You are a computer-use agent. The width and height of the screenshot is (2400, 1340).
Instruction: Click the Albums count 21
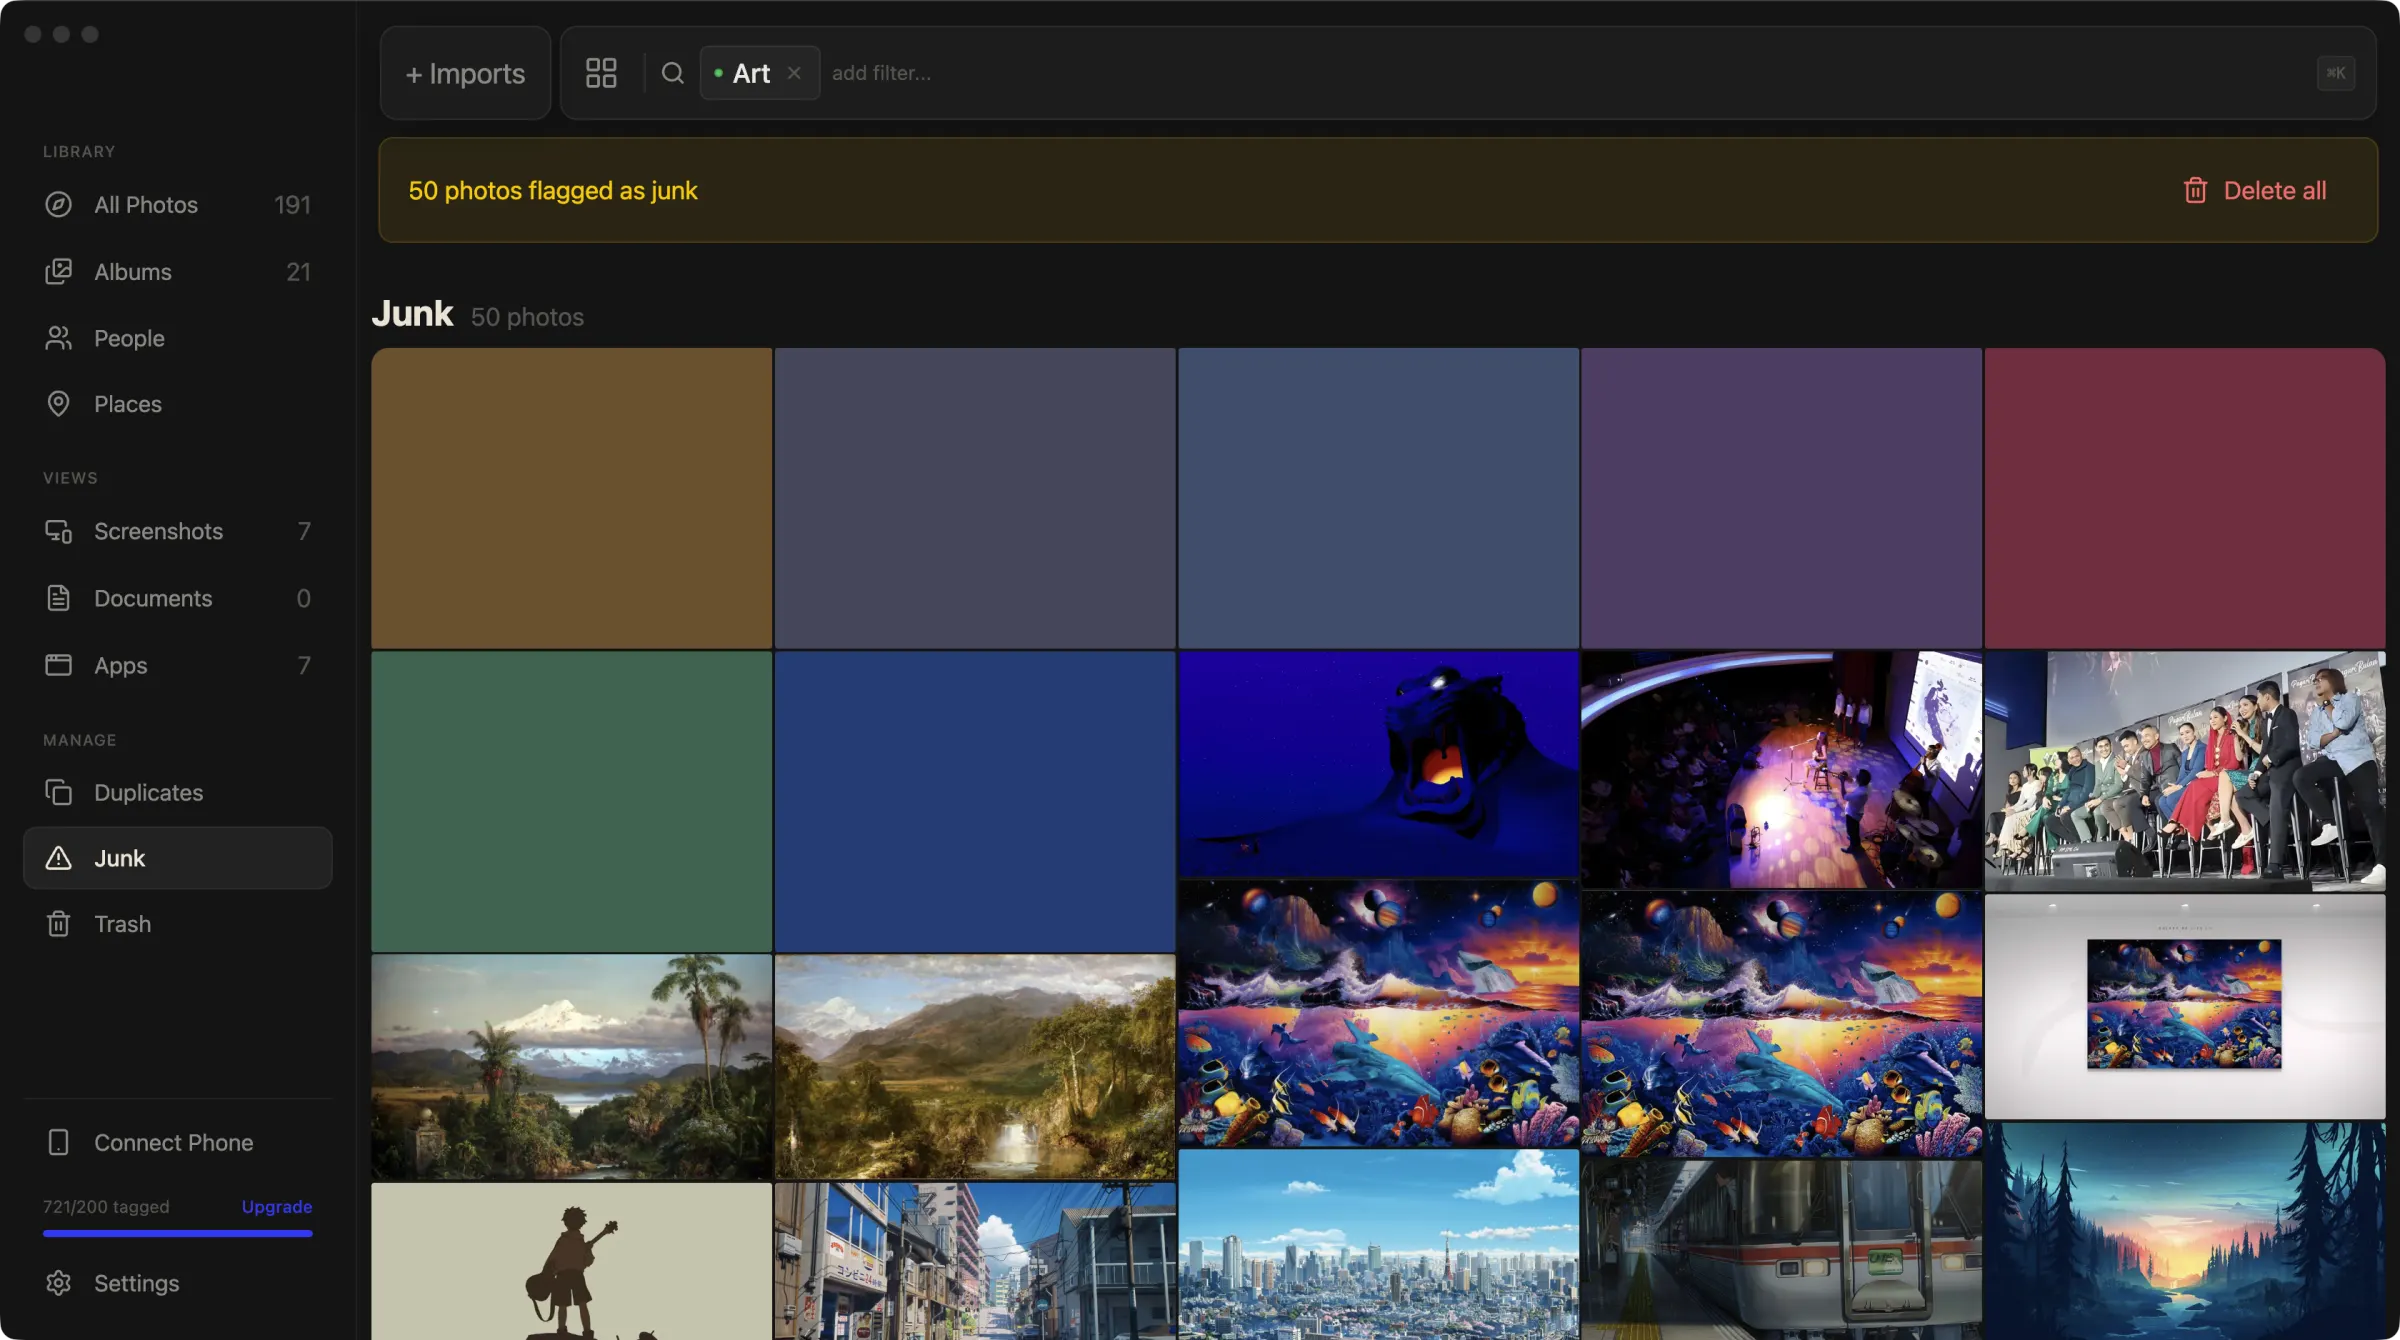pos(298,272)
